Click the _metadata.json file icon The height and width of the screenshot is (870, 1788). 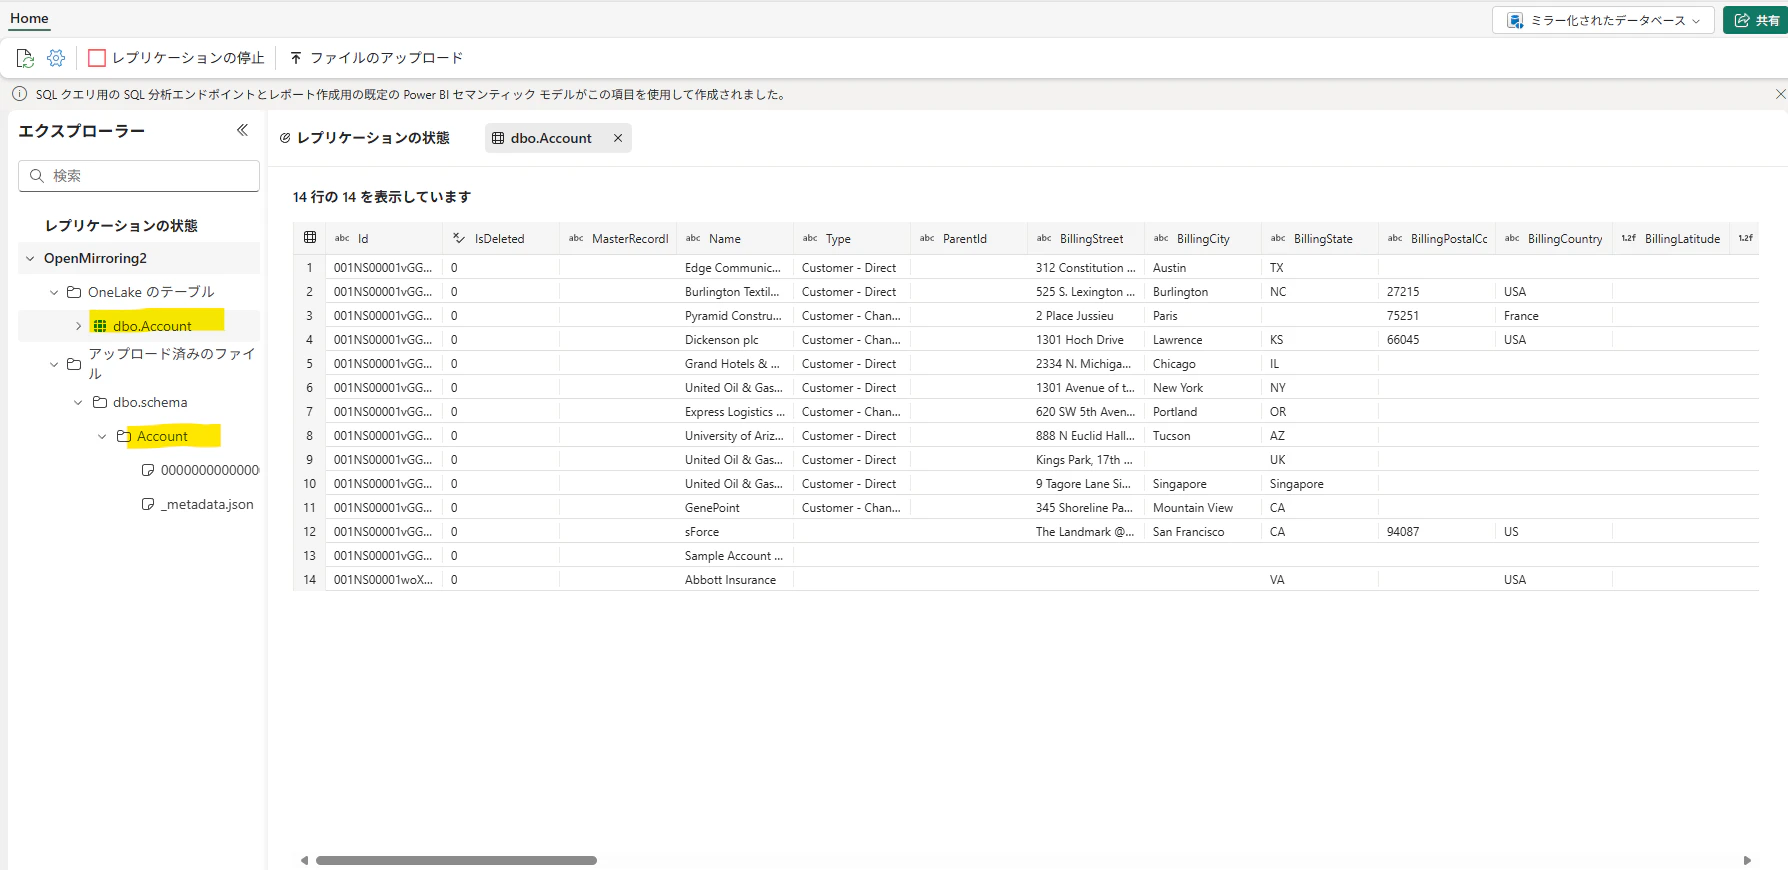[148, 504]
